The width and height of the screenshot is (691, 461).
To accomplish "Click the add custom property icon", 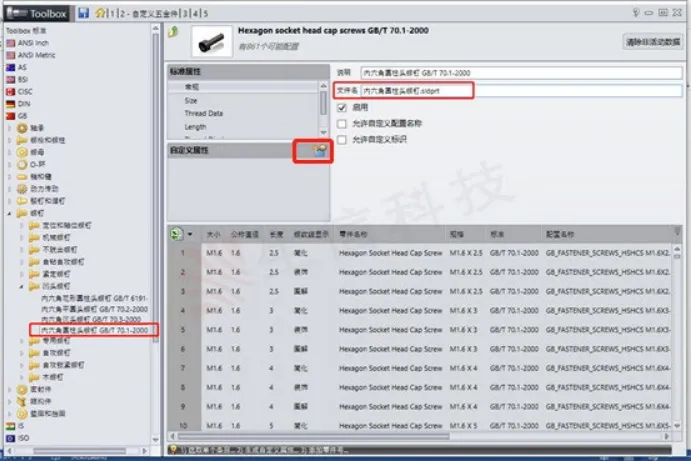I will [318, 150].
